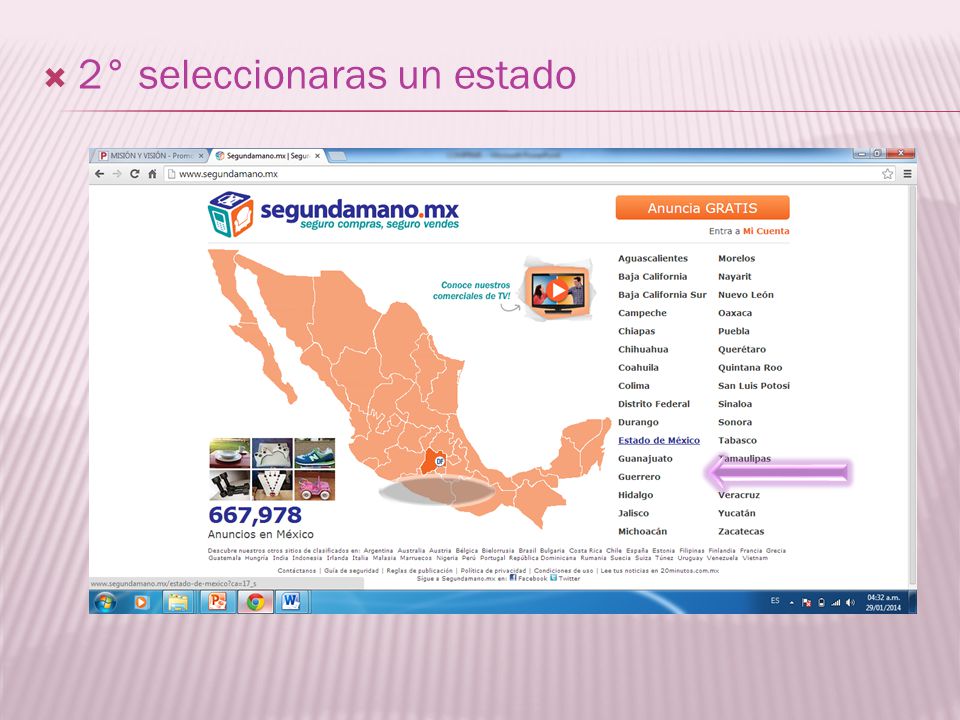Reload the page with the refresh icon
This screenshot has height=720, width=960.
(x=135, y=174)
